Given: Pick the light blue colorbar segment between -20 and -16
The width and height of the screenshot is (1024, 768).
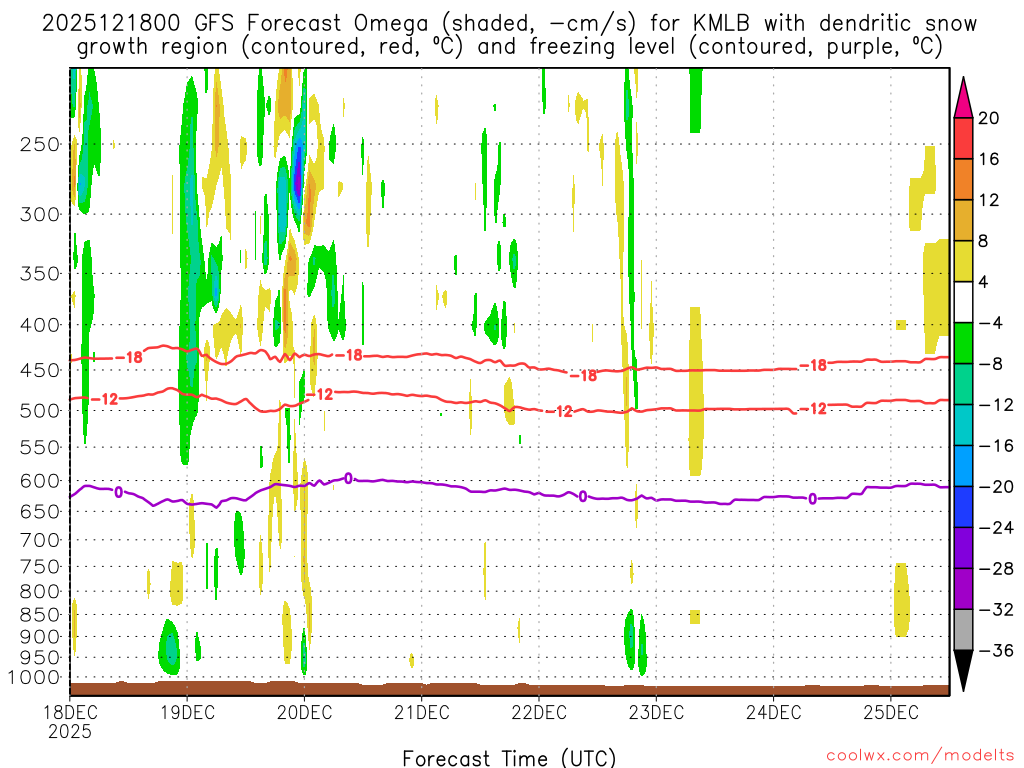Looking at the screenshot, I should [963, 466].
